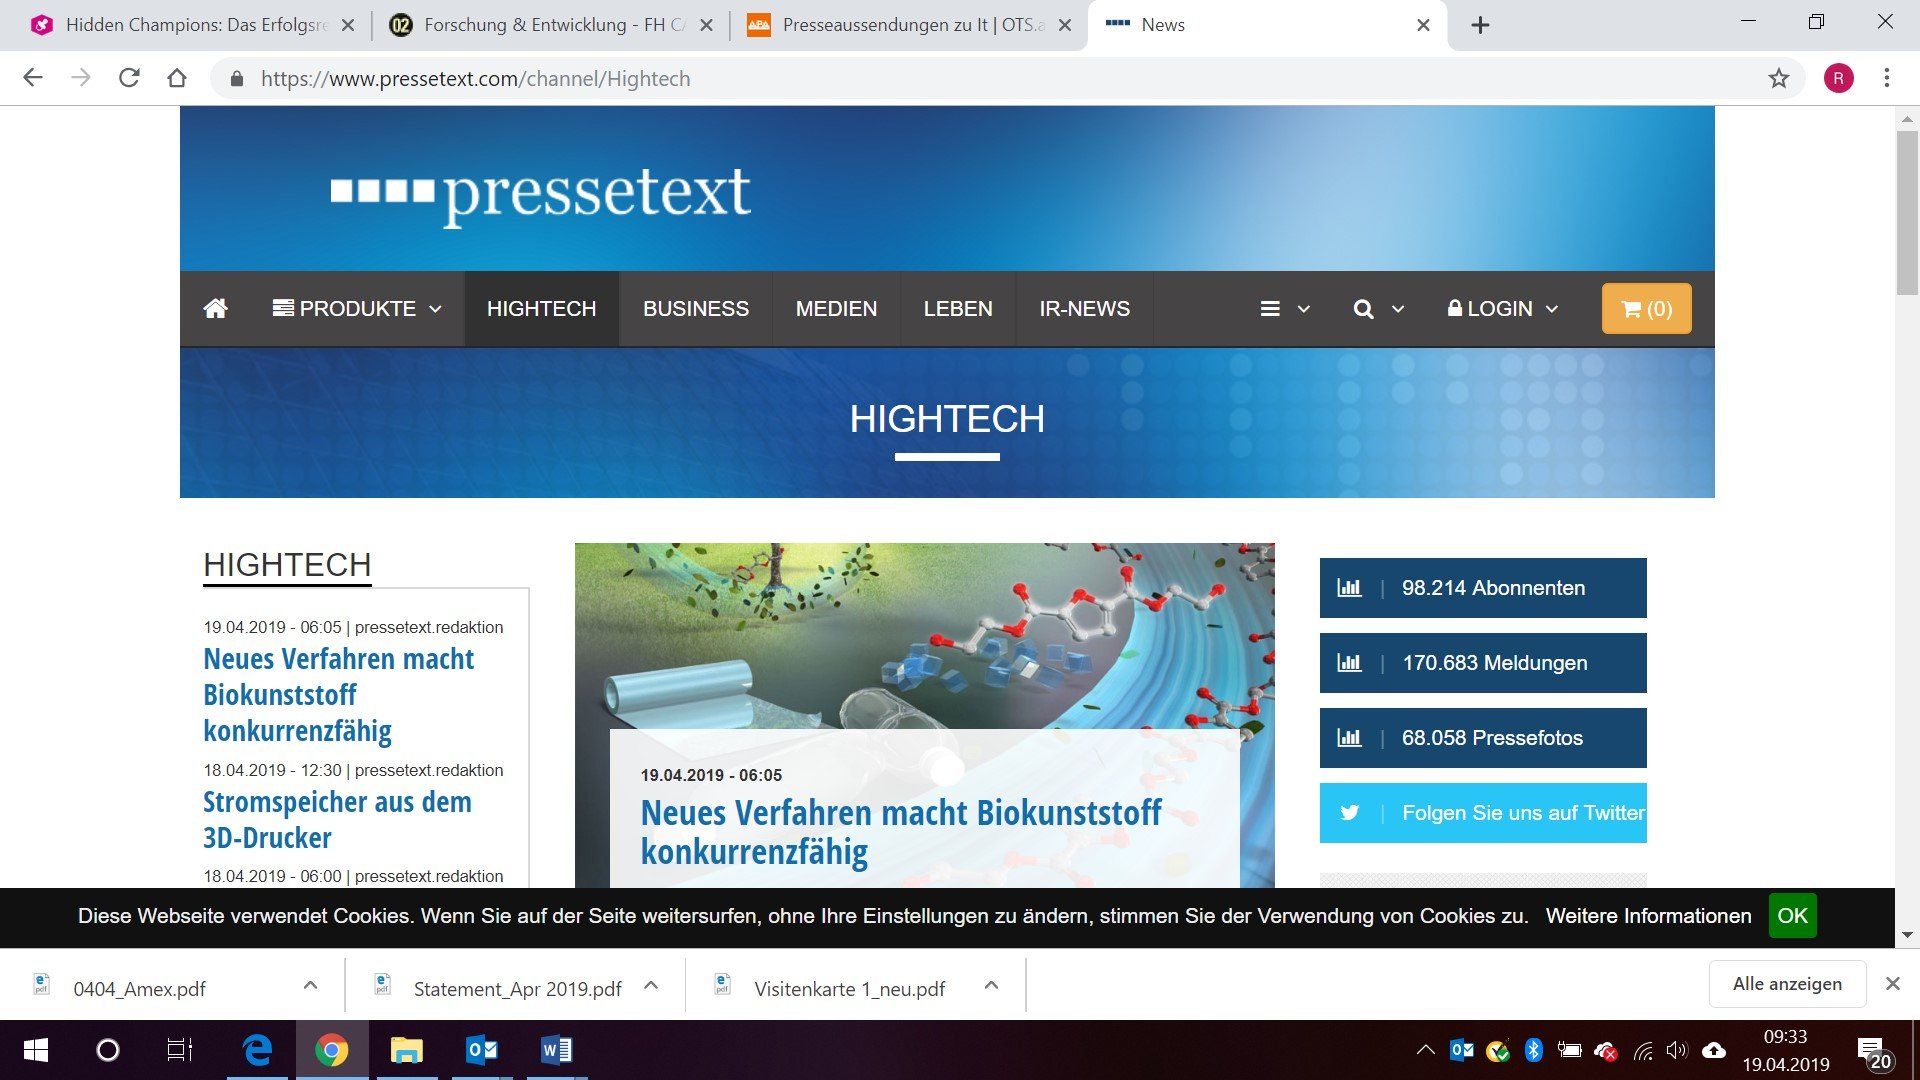Go back to the previous page
1920x1080 pixels.
33,78
